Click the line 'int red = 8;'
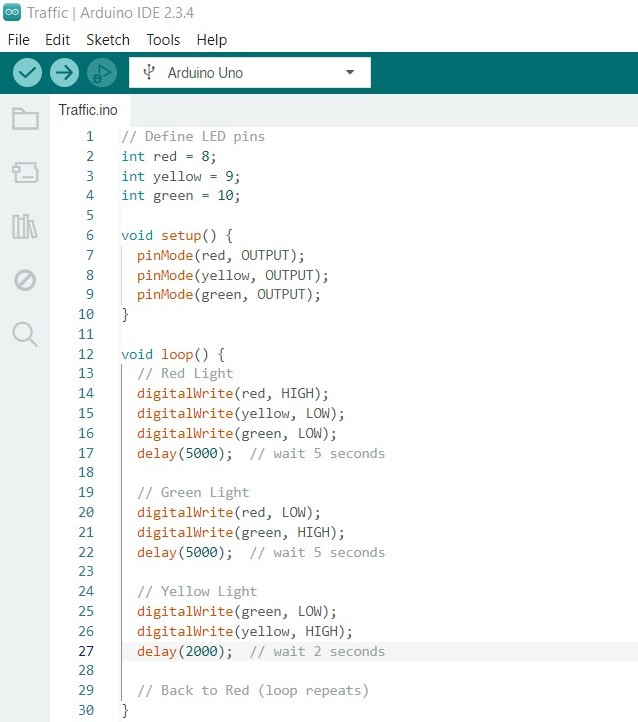The image size is (638, 722). (x=168, y=156)
